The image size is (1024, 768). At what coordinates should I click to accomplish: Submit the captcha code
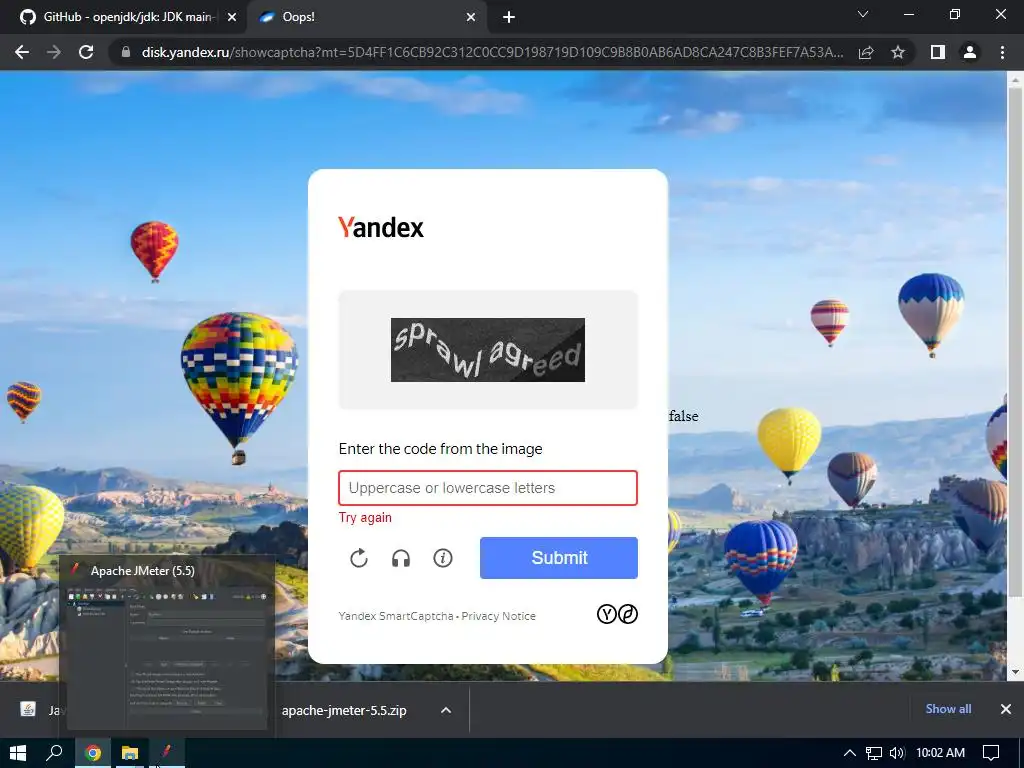558,558
